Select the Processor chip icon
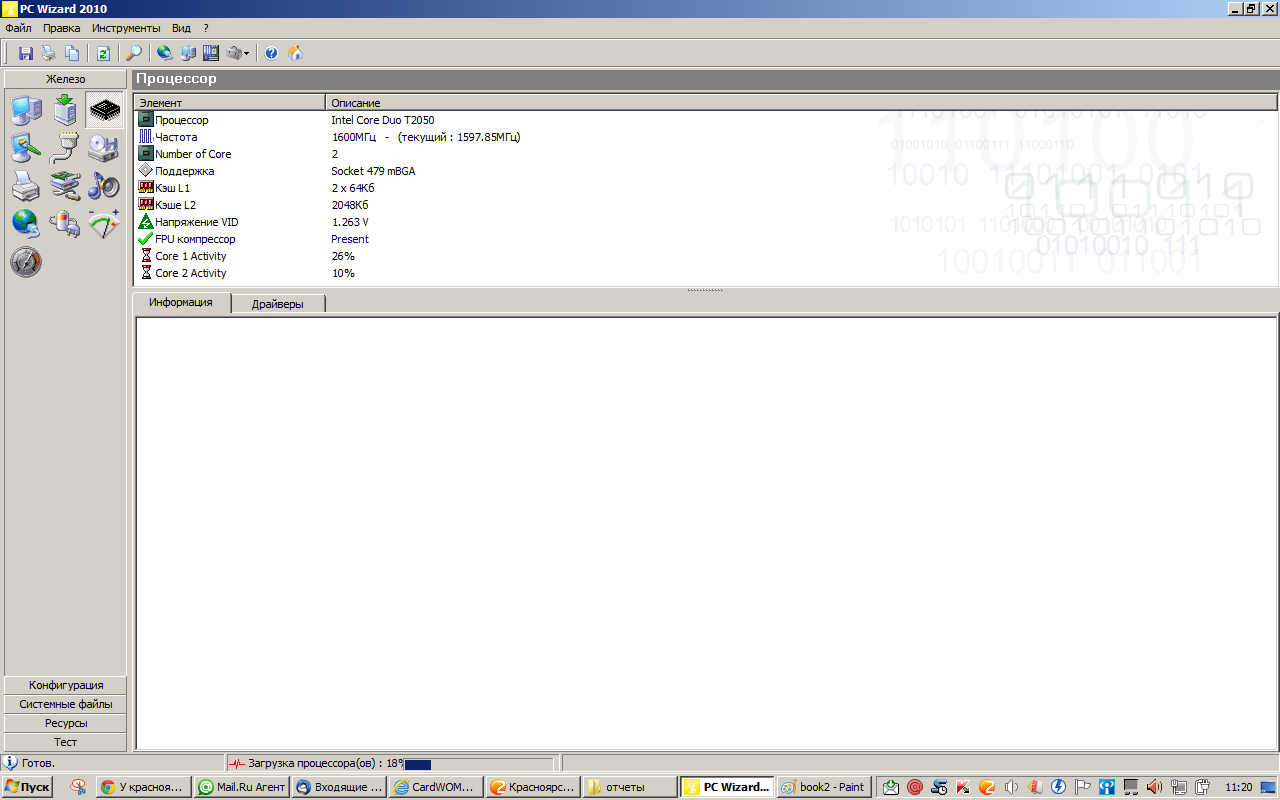This screenshot has width=1280, height=800. click(104, 111)
